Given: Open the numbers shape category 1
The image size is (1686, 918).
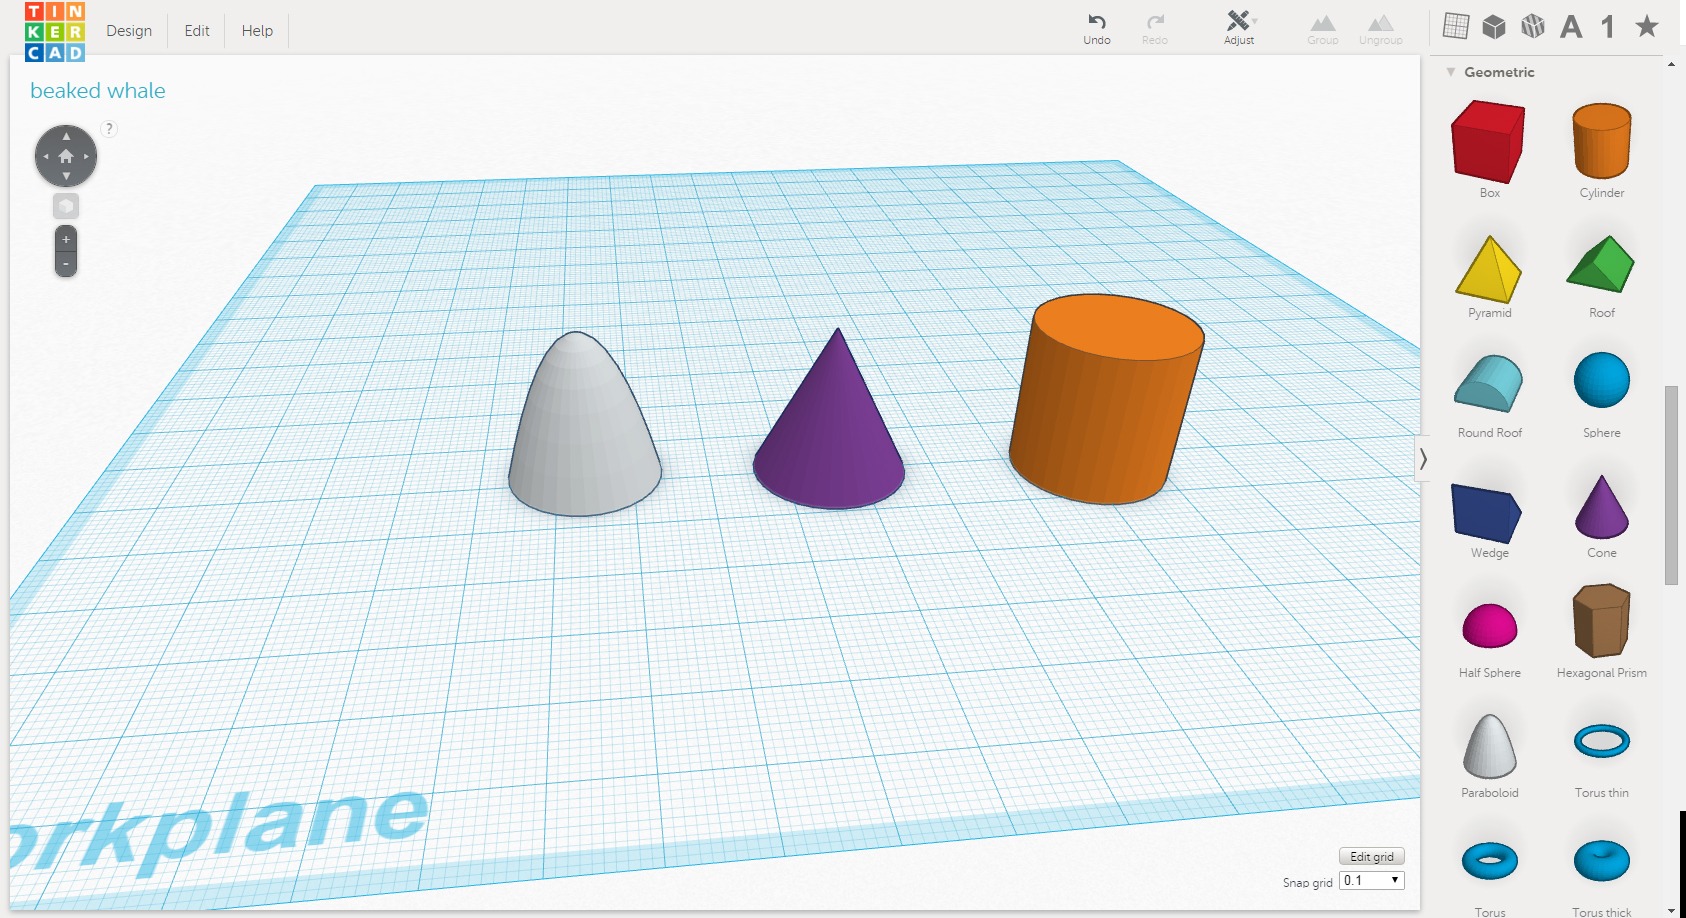Looking at the screenshot, I should (x=1608, y=26).
